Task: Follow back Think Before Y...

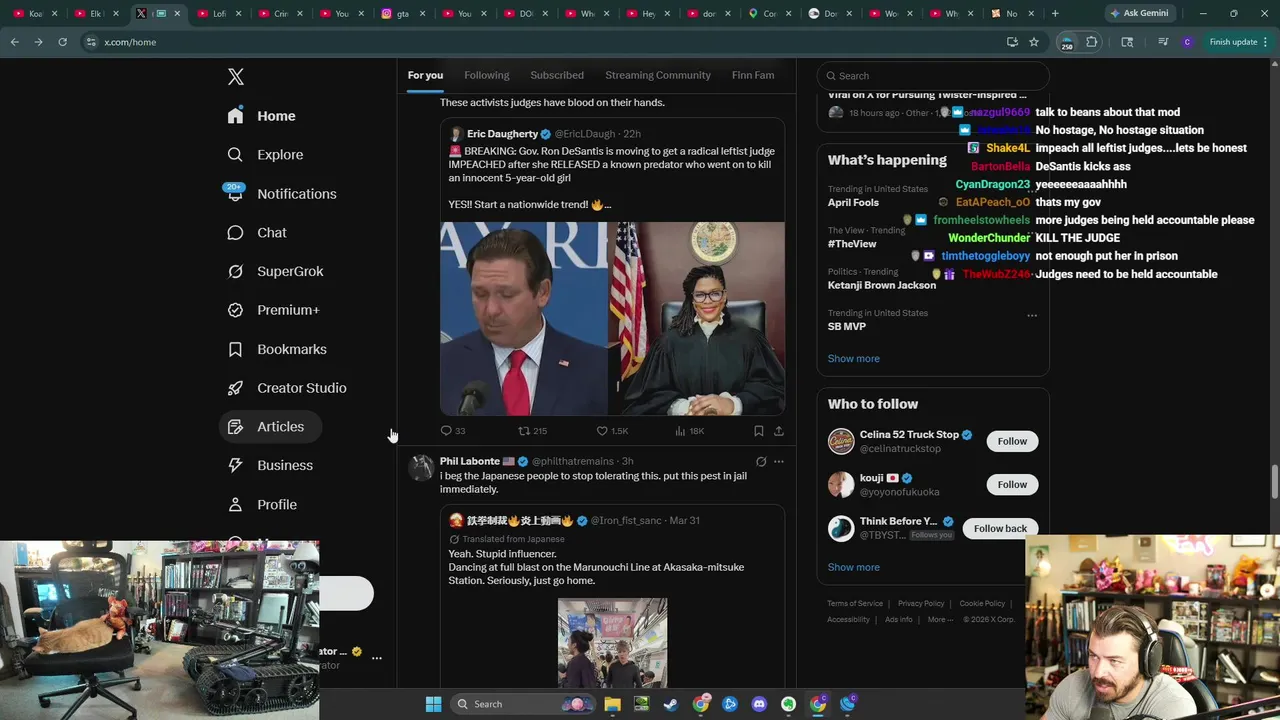Action: pos(1000,528)
